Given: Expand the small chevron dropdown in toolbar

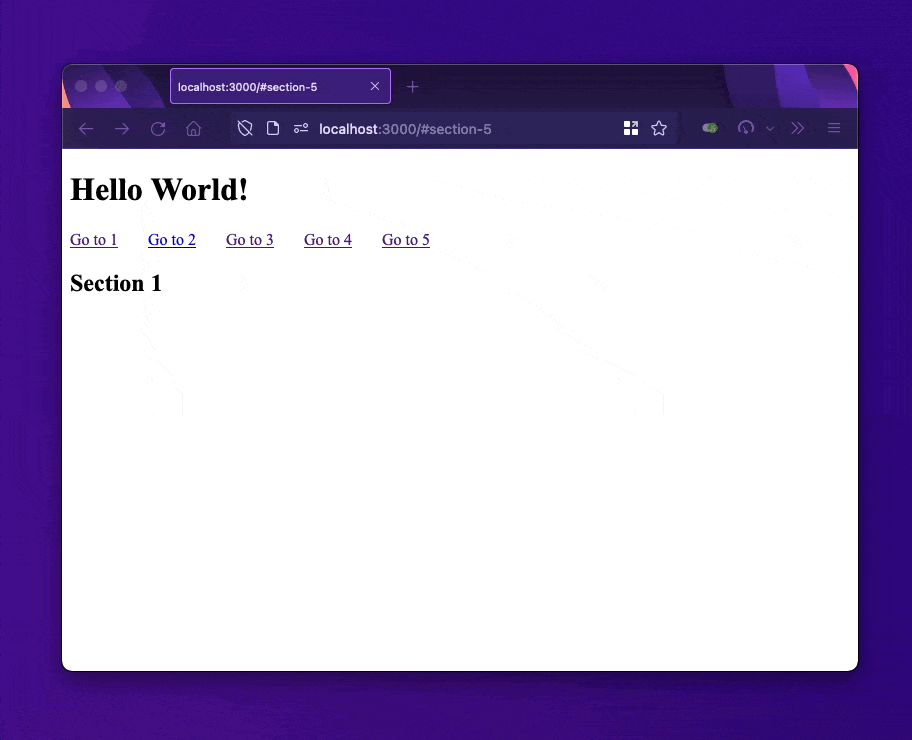Looking at the screenshot, I should click(770, 129).
